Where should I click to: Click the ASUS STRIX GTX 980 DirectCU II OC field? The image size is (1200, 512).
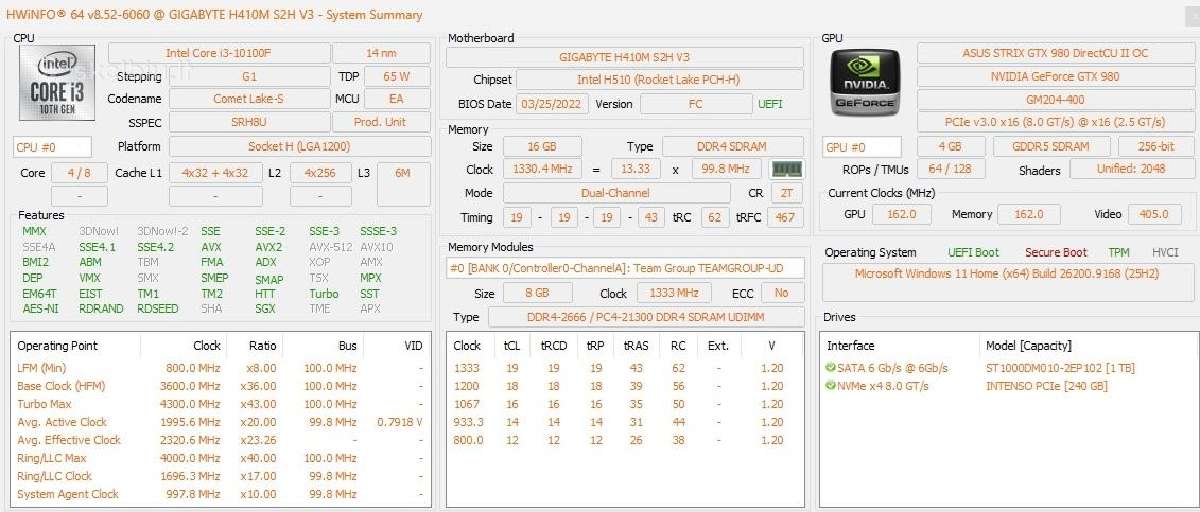pyautogui.click(x=1055, y=53)
